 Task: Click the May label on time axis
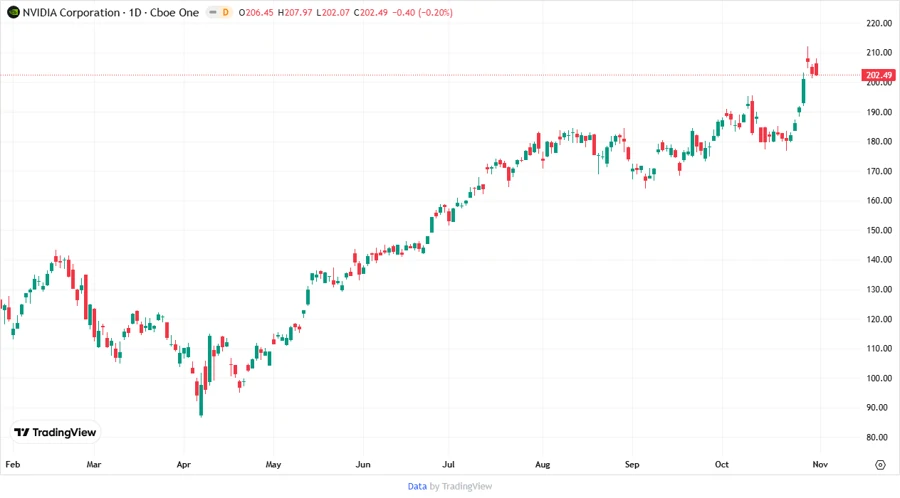click(273, 464)
